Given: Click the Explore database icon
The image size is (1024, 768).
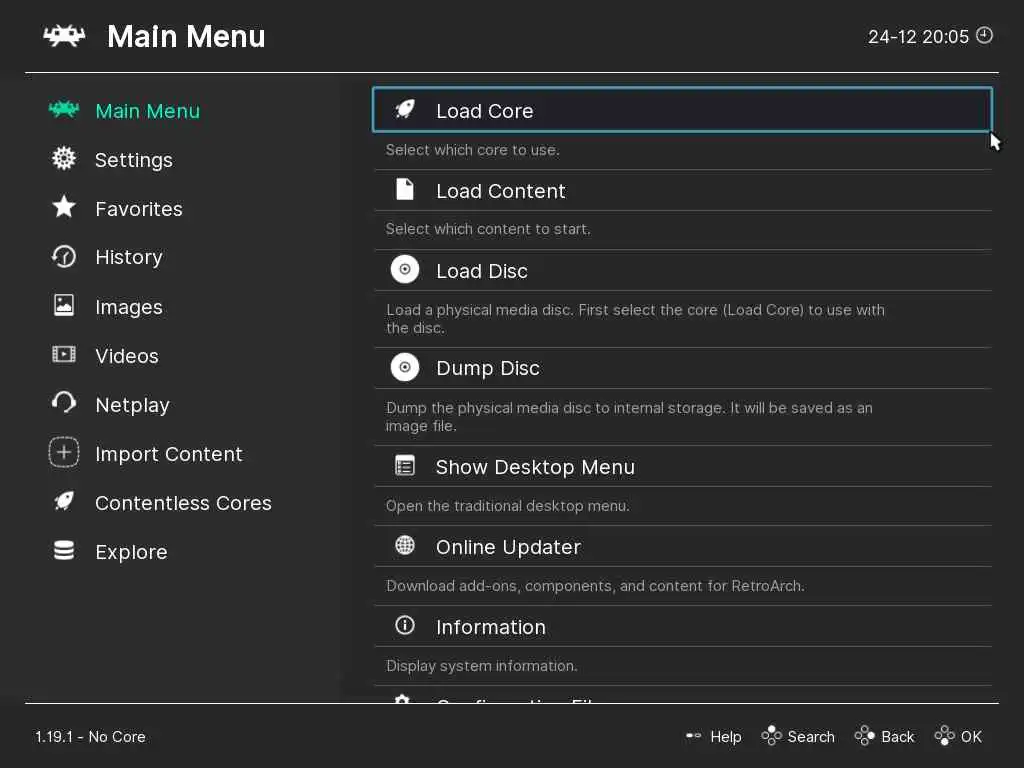Looking at the screenshot, I should click(64, 551).
